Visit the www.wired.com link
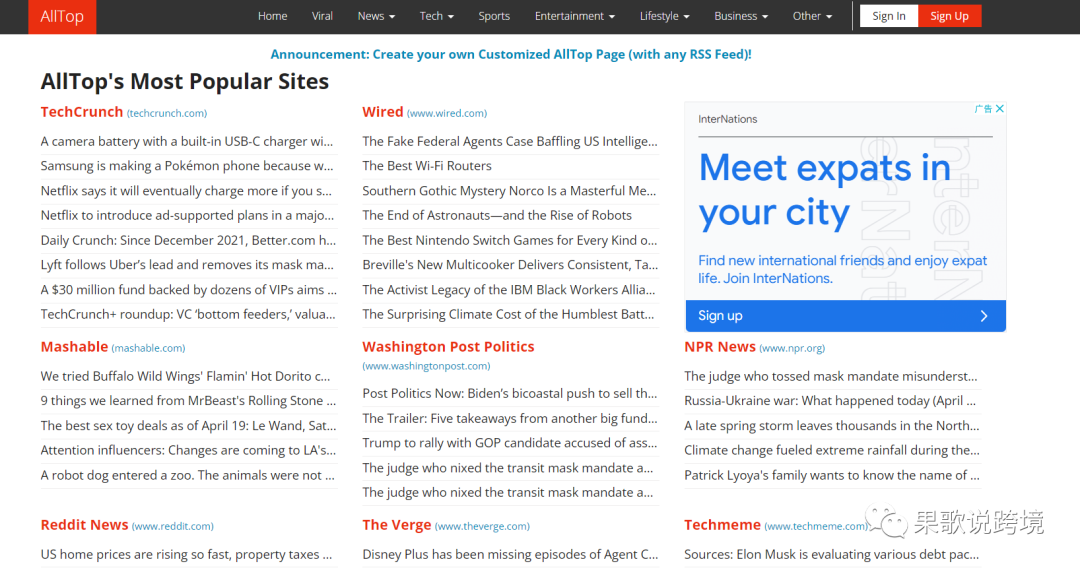The height and width of the screenshot is (570, 1080). [446, 113]
